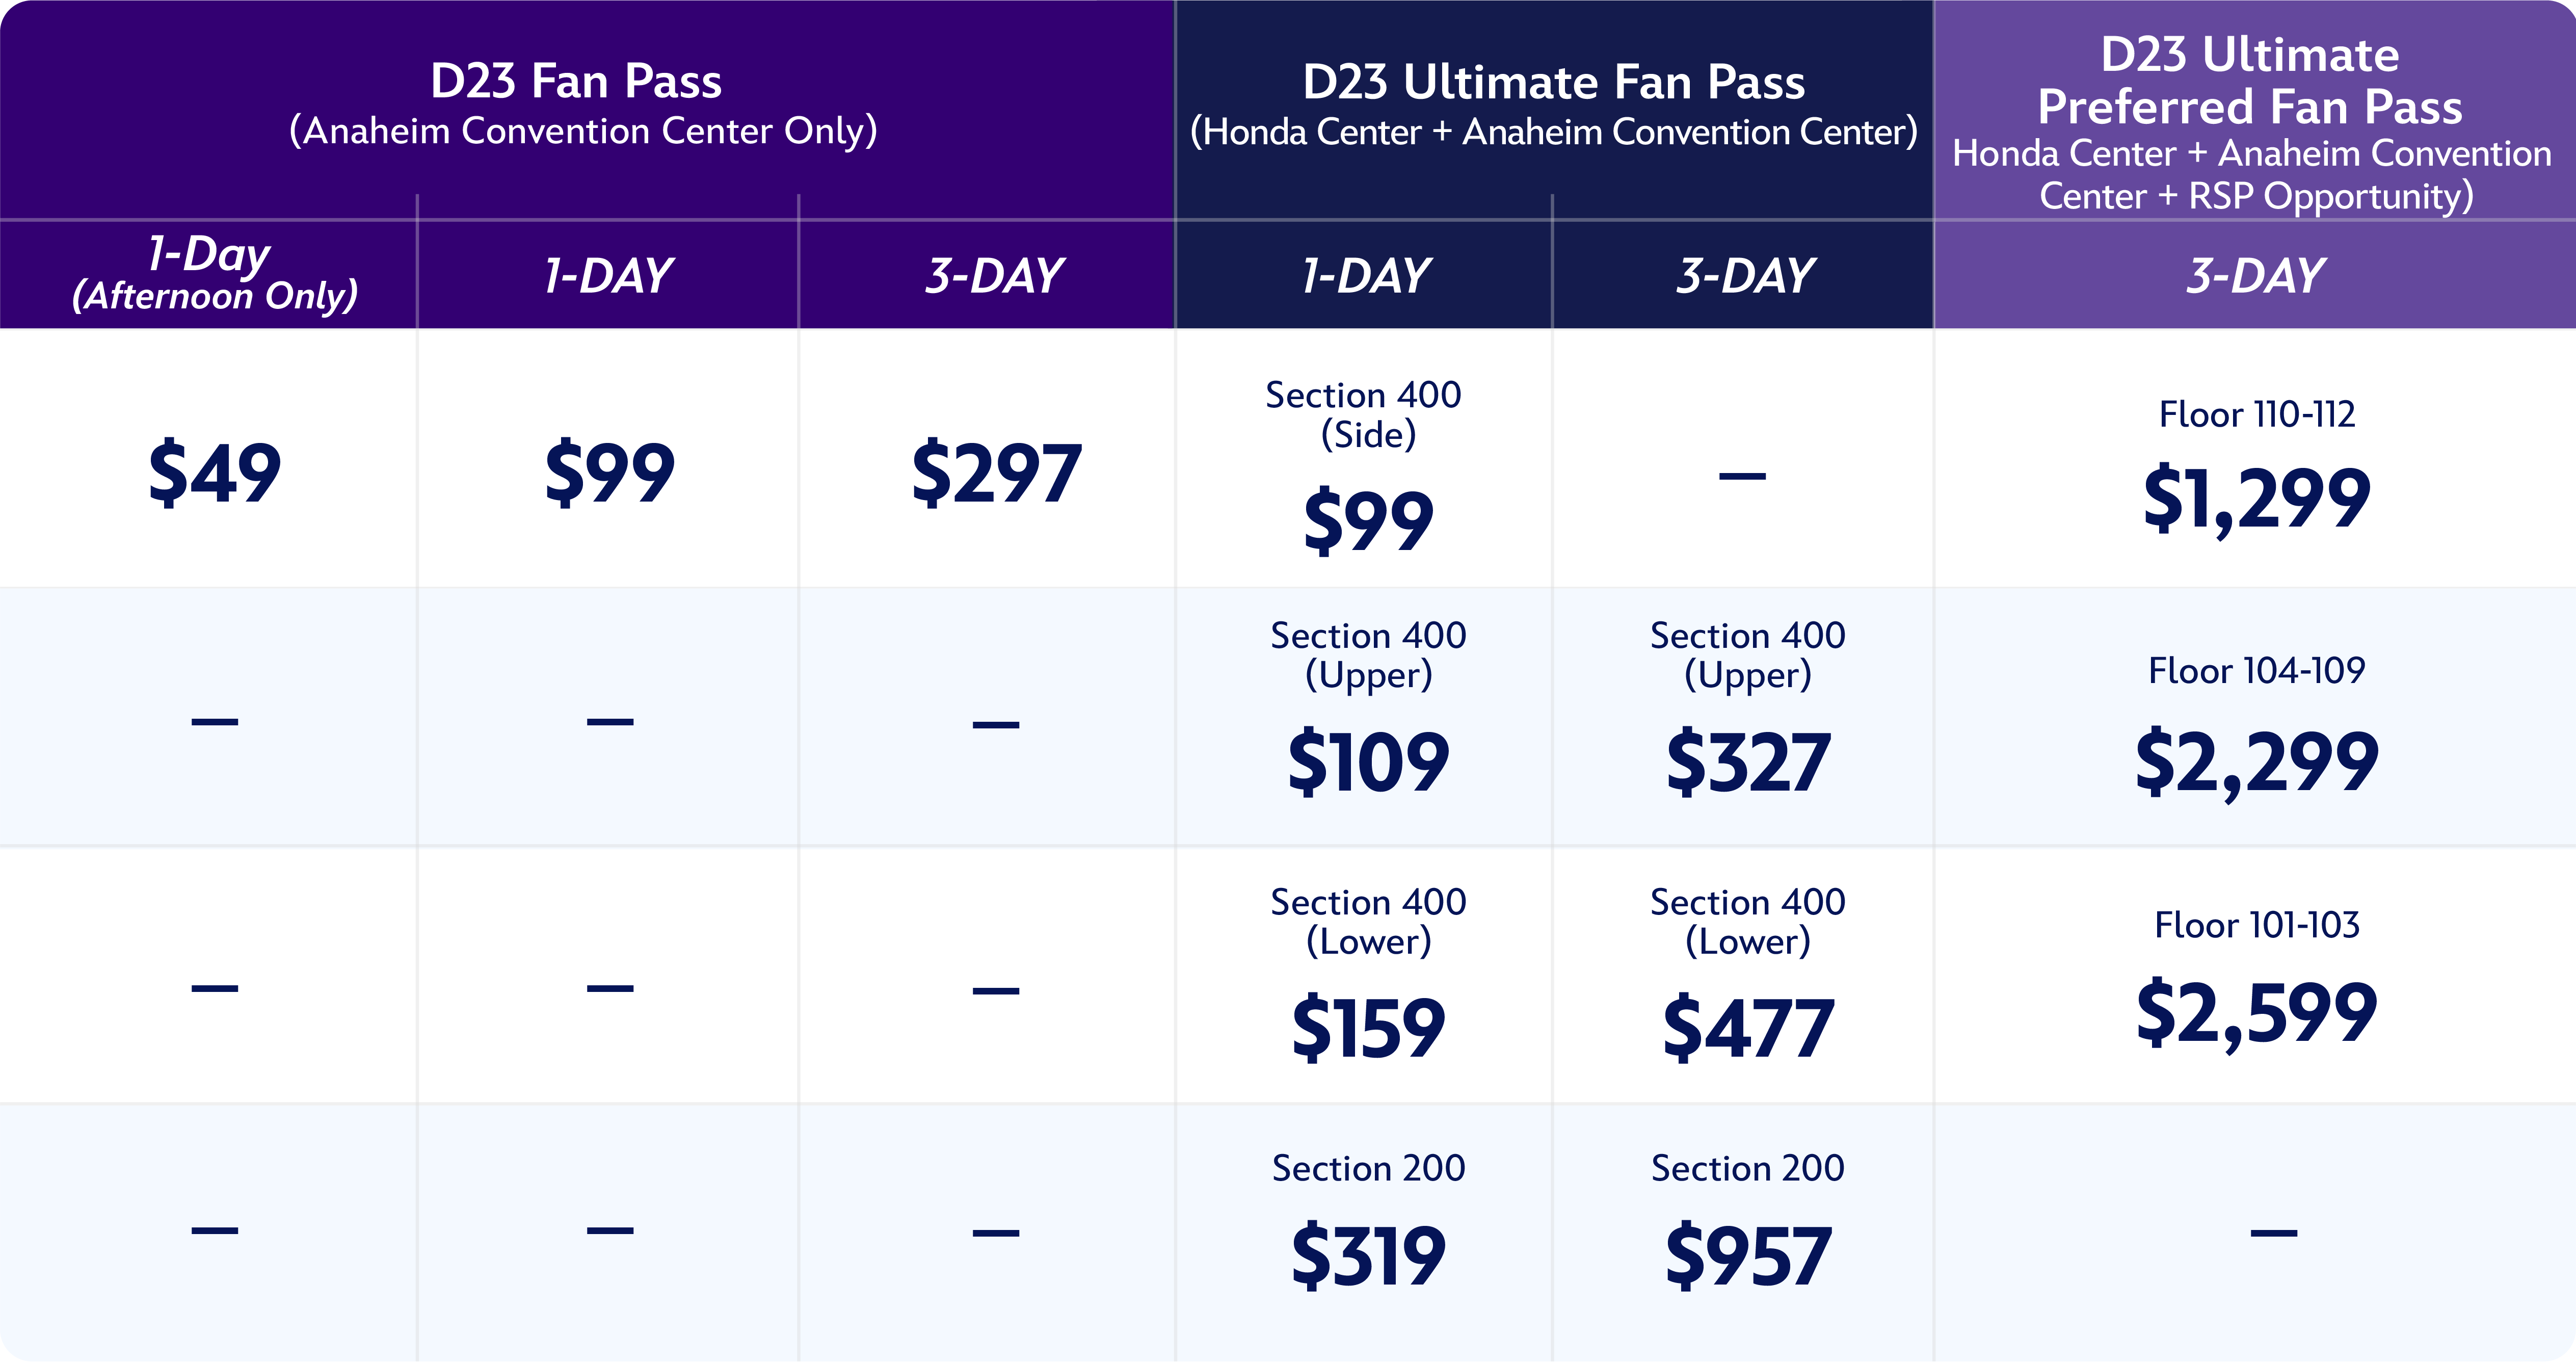
Task: Click the $2,299 Floor 104-109 price
Action: [2256, 762]
